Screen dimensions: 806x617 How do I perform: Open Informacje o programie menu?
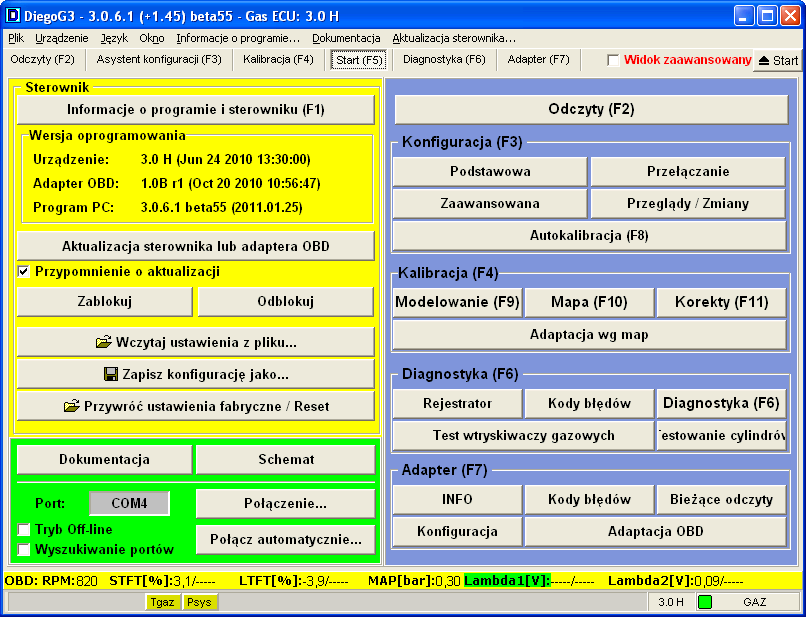click(x=238, y=38)
